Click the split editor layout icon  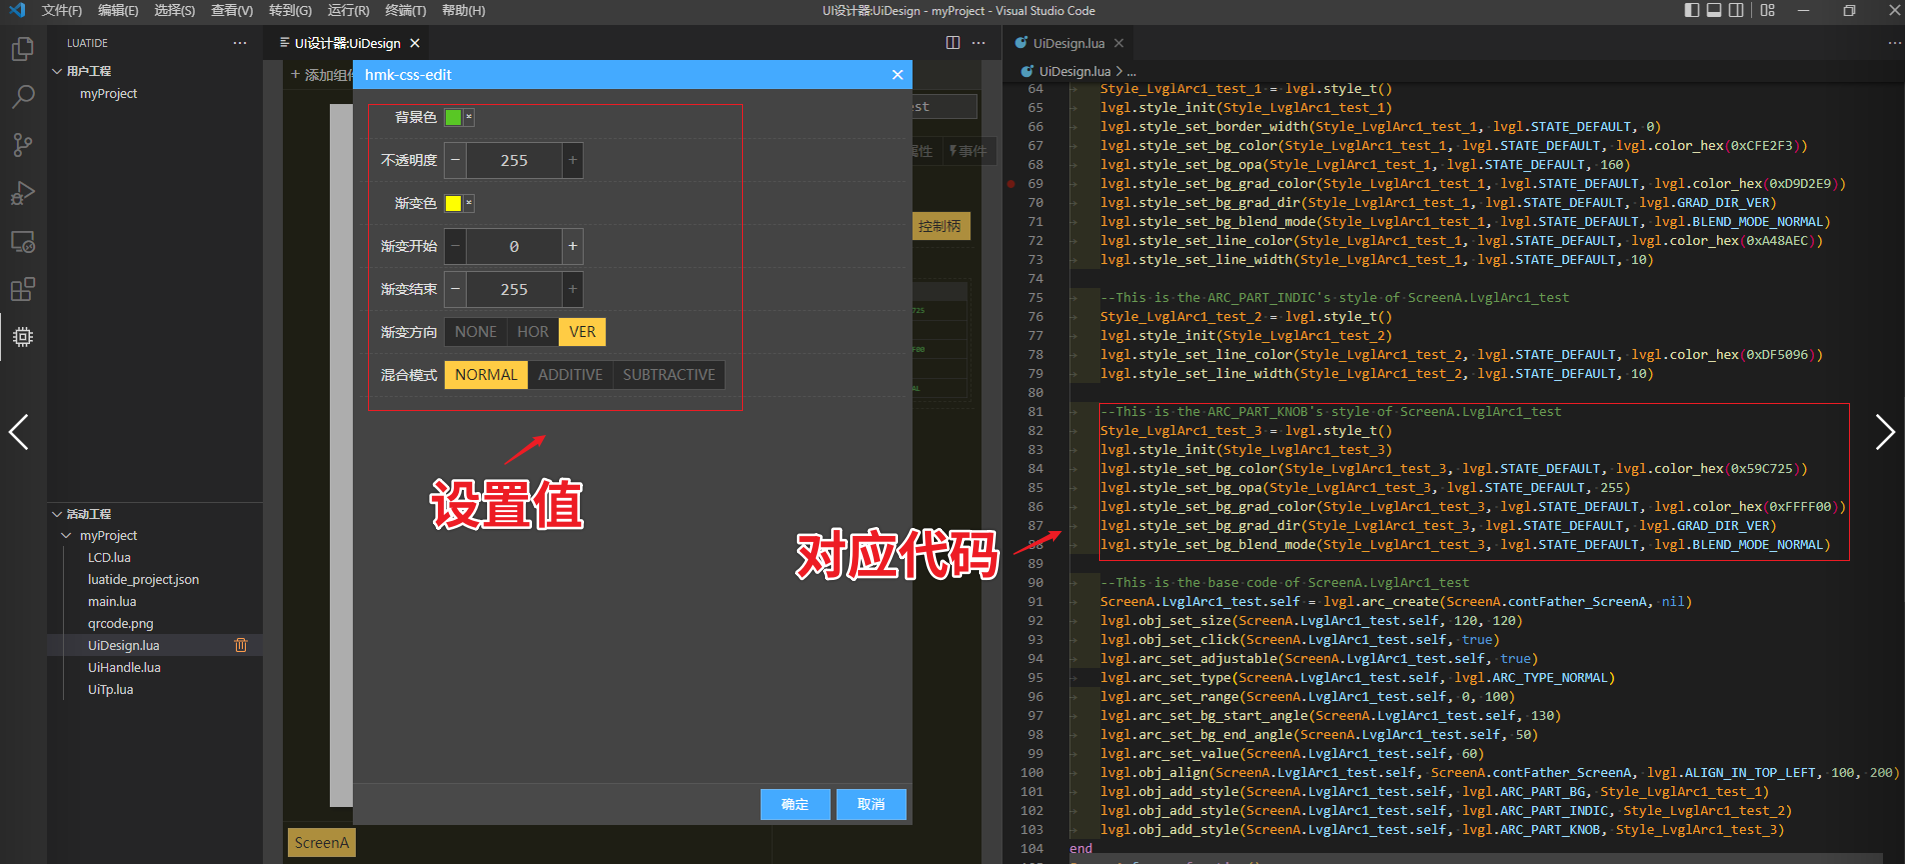[952, 43]
